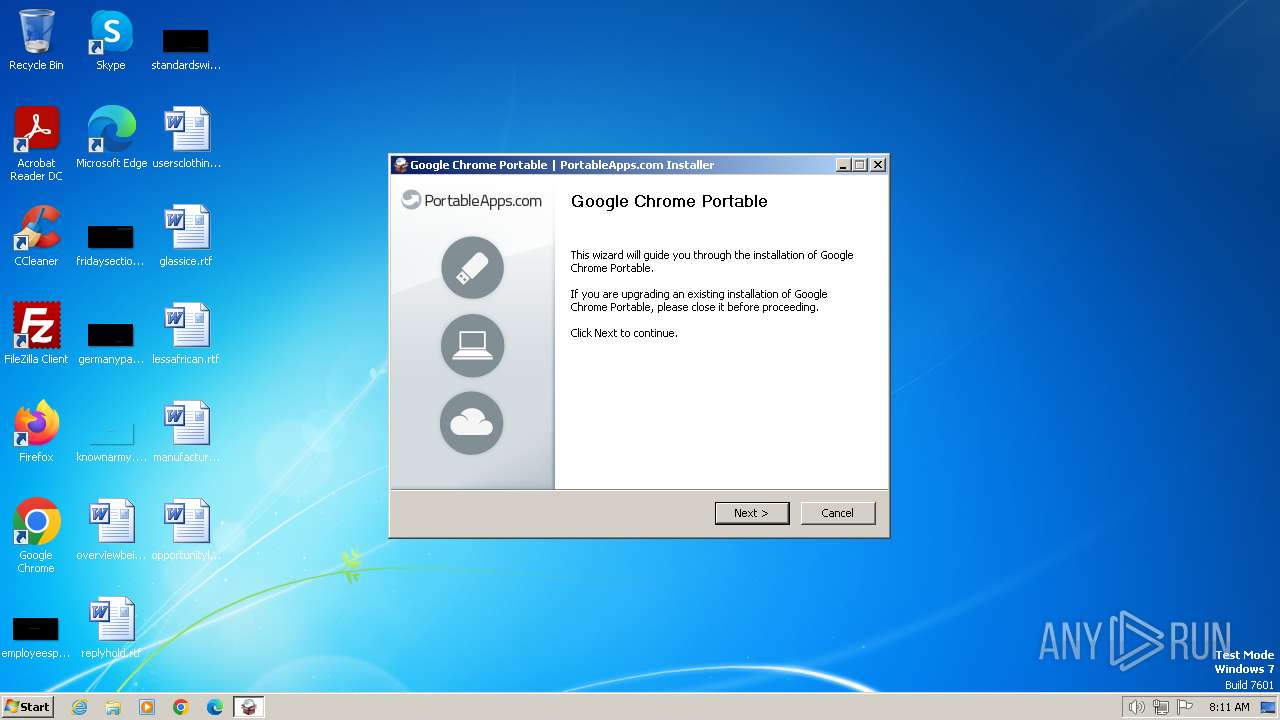Click the network icon in system tray

click(x=1161, y=707)
